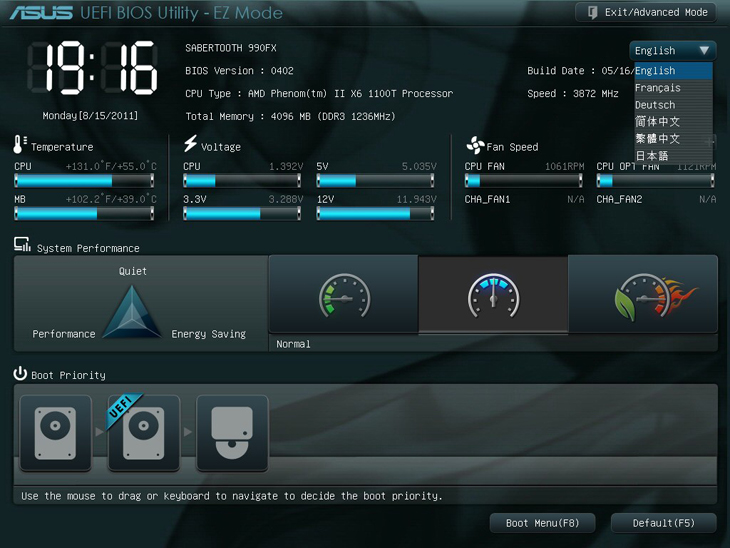Click the Temperature thermometer icon
This screenshot has height=548, width=730.
[20, 146]
